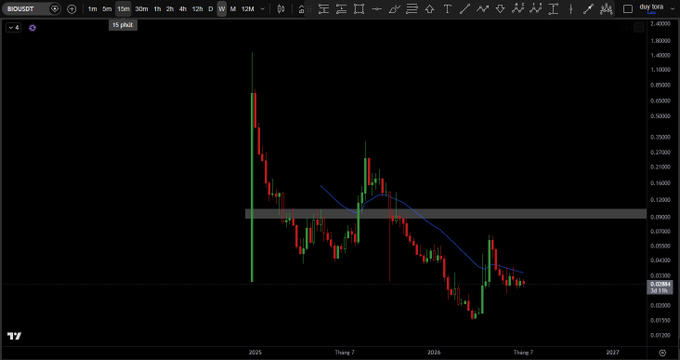Choose the 2h timeframe

click(170, 9)
